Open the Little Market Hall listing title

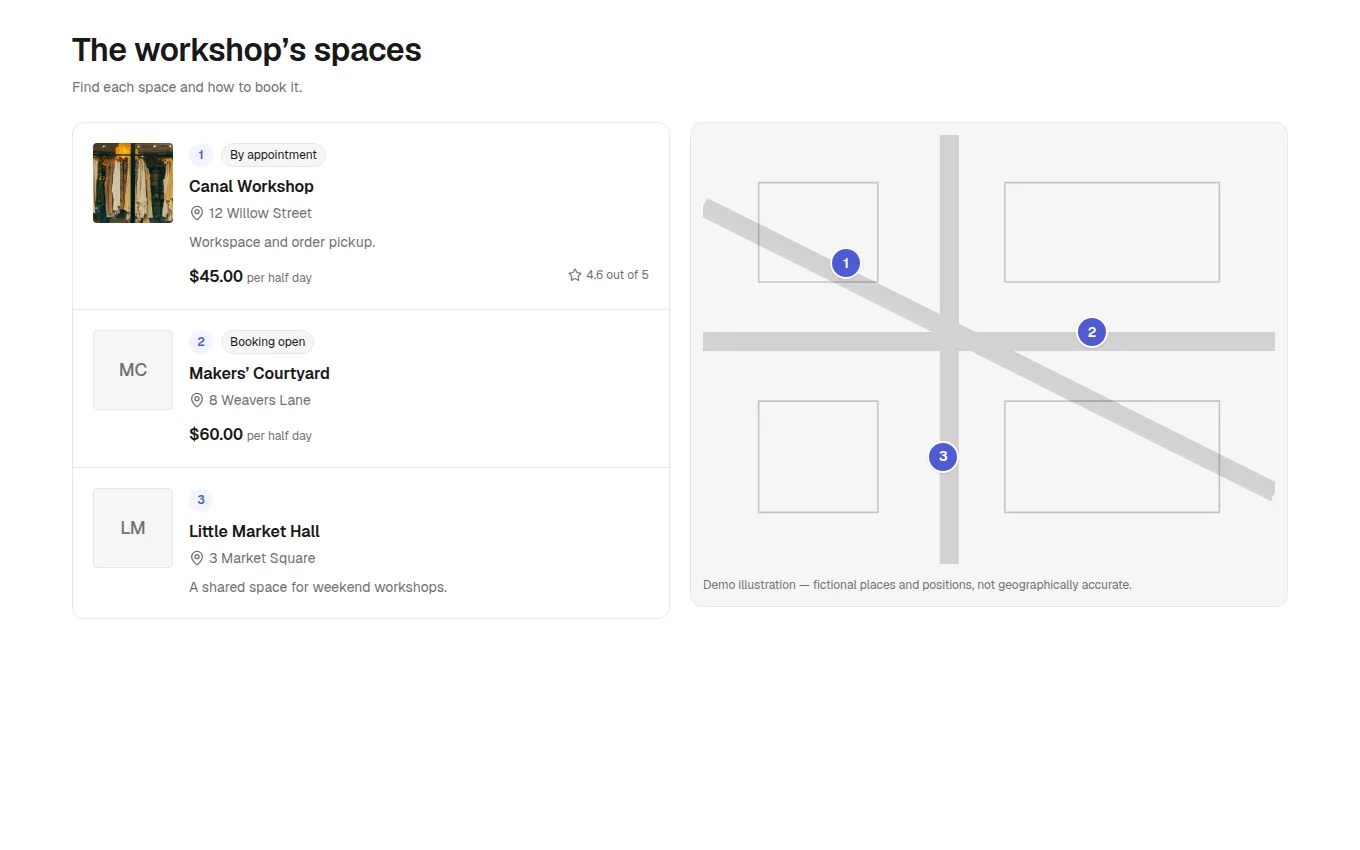tap(254, 531)
